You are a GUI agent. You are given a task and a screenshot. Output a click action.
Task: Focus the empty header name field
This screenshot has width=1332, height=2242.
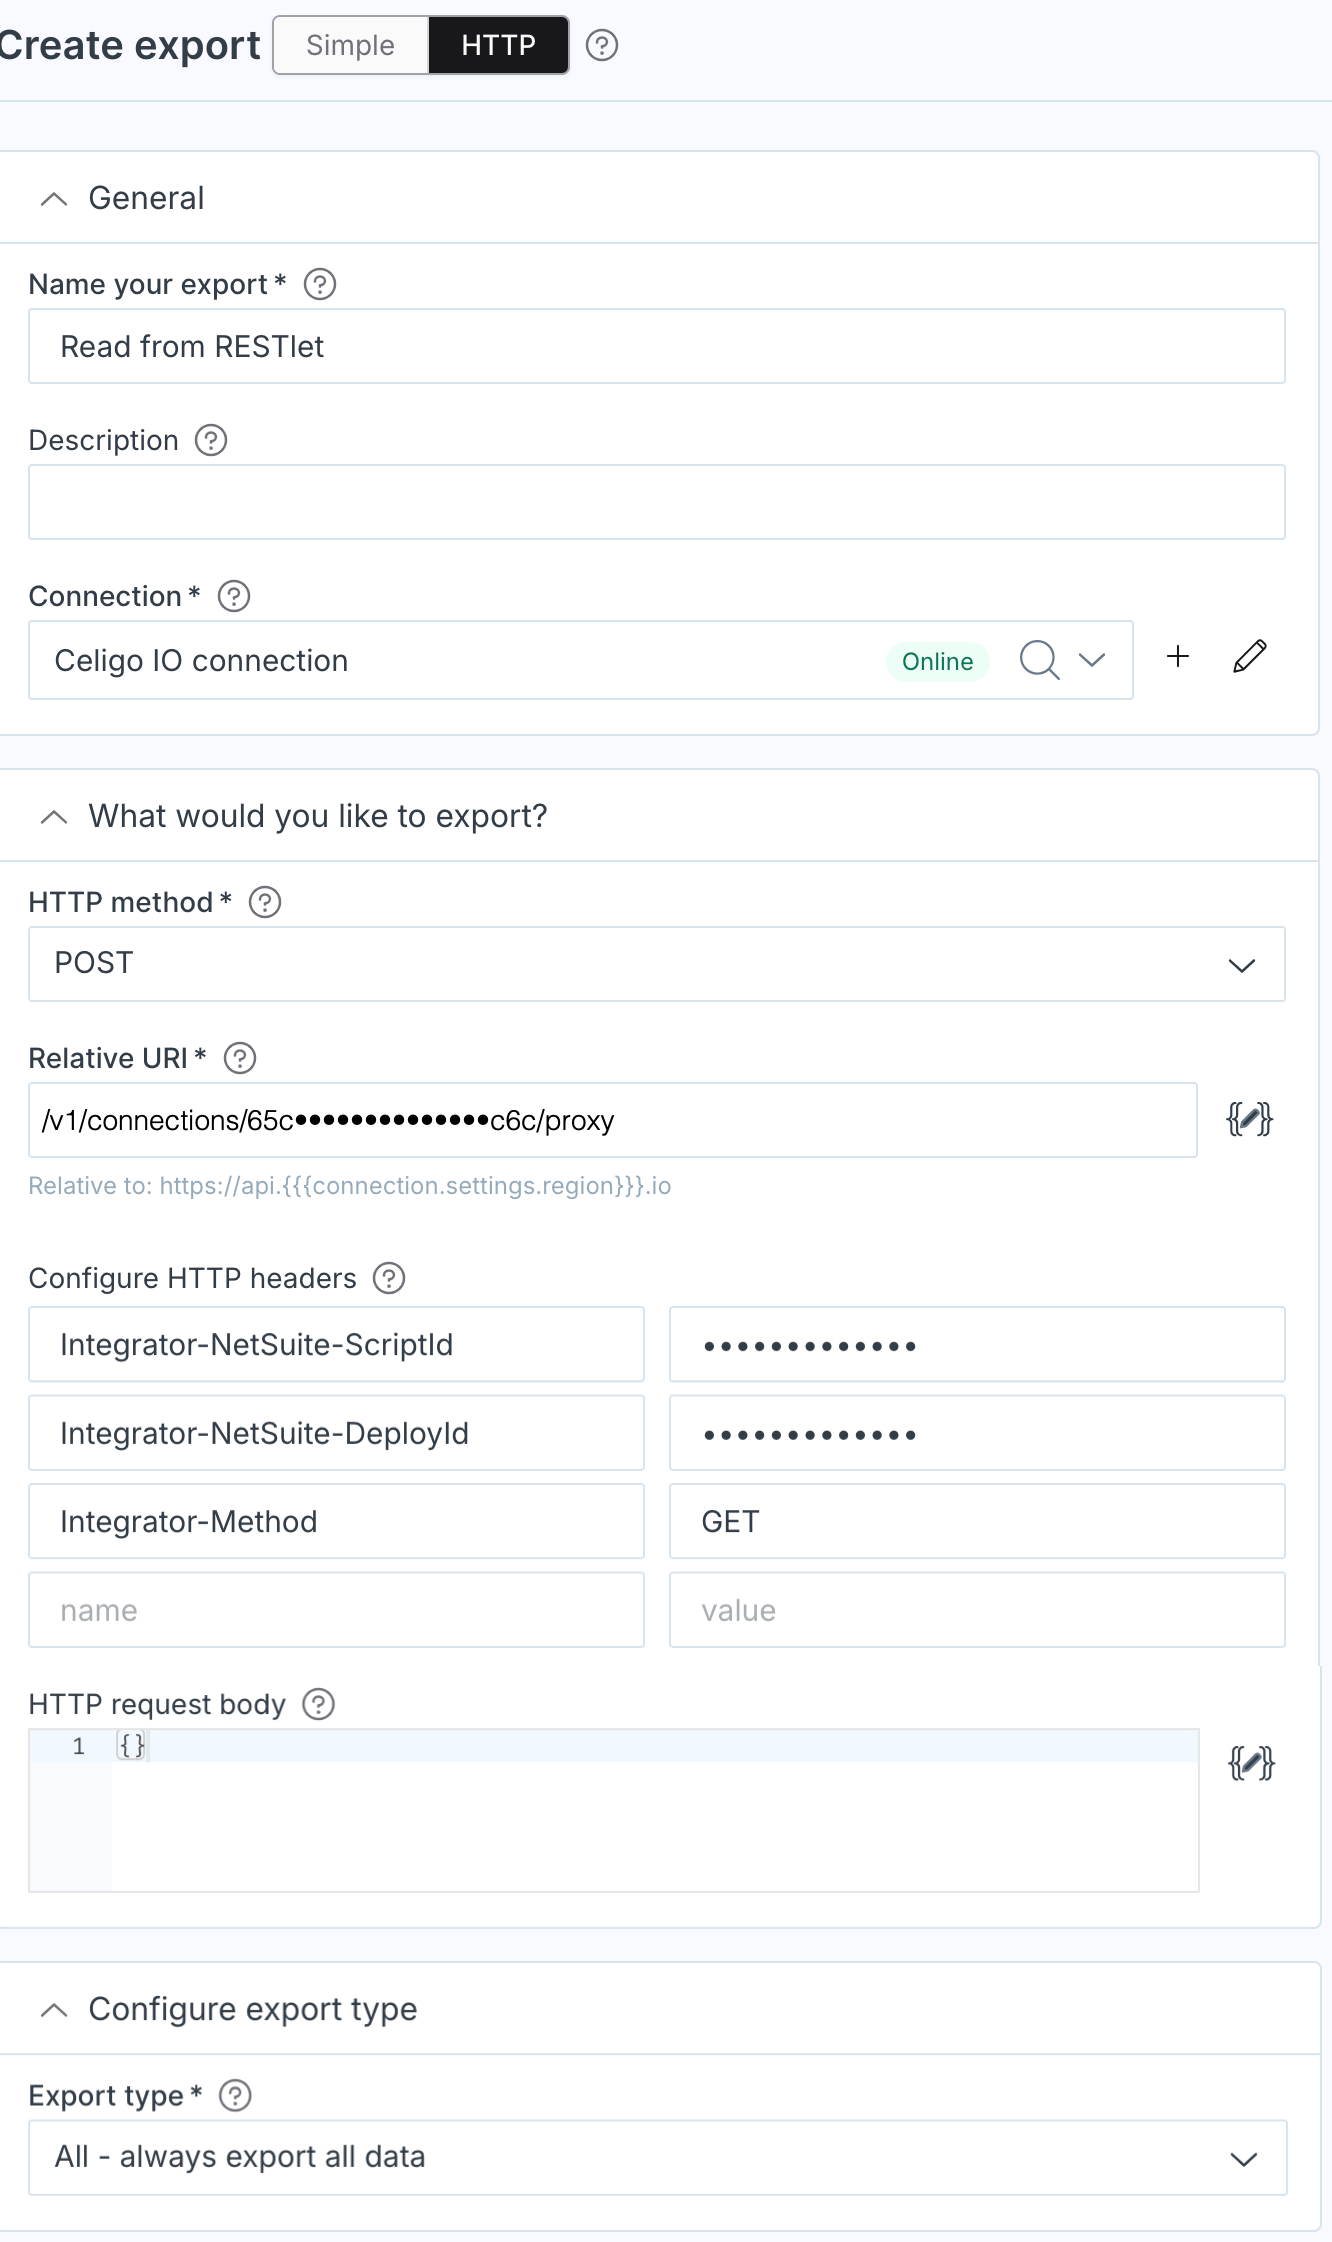coord(336,1610)
